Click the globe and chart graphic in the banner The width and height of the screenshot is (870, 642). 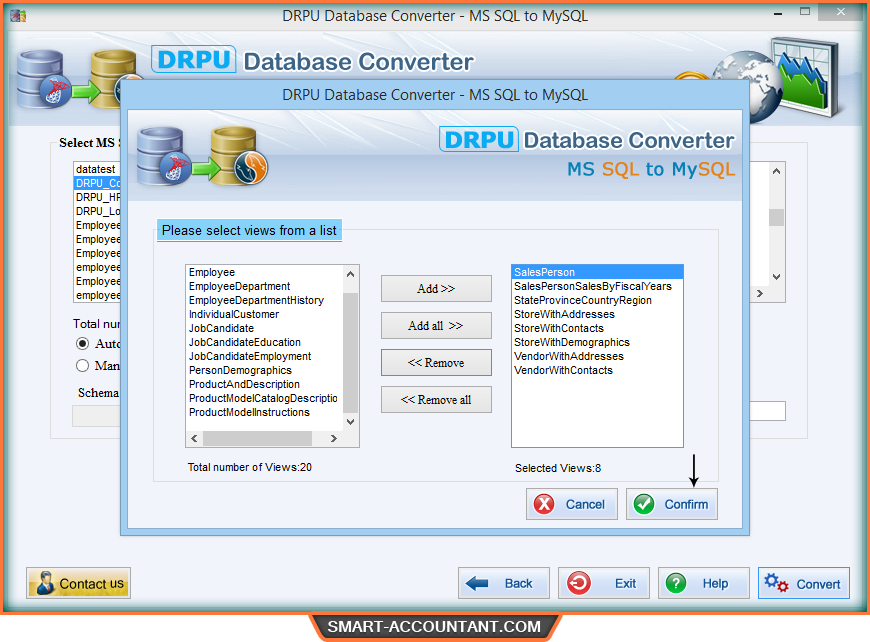tap(777, 78)
